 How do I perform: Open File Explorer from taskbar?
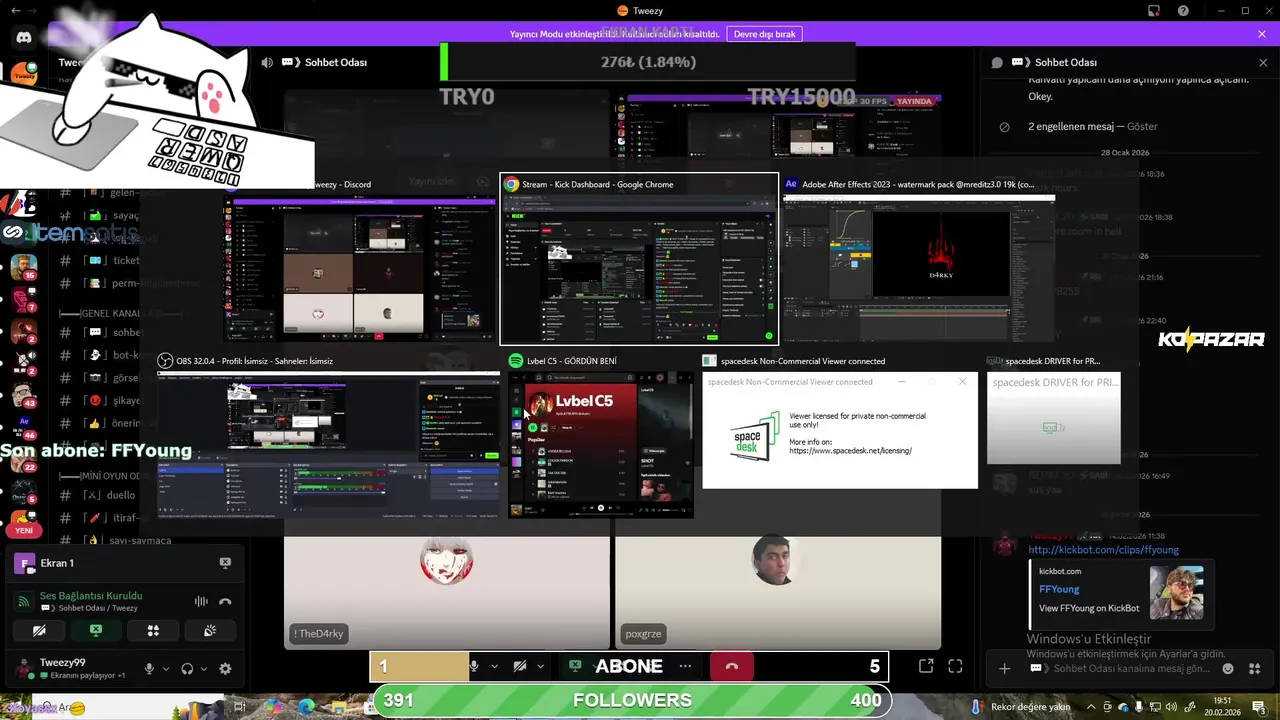(x=339, y=706)
